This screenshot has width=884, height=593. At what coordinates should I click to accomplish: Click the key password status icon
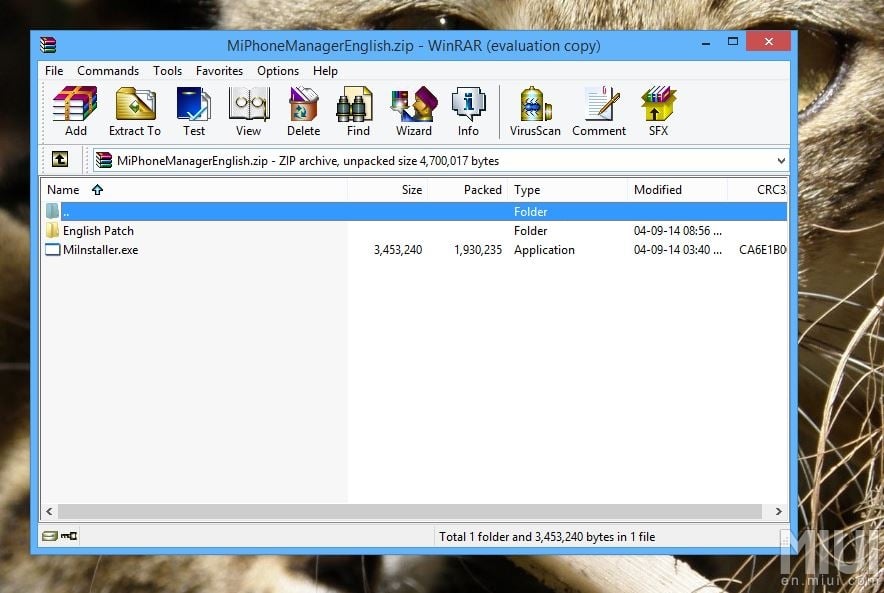[x=69, y=536]
